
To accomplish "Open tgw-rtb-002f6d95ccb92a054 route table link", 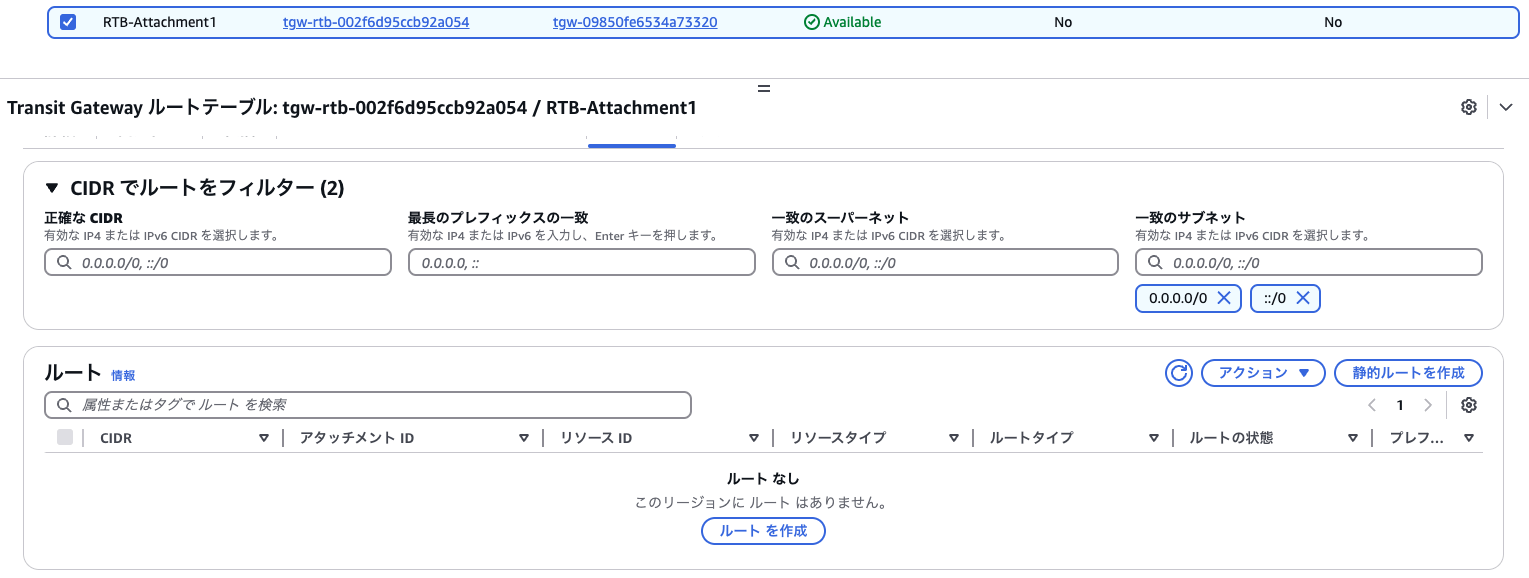I will (x=376, y=22).
